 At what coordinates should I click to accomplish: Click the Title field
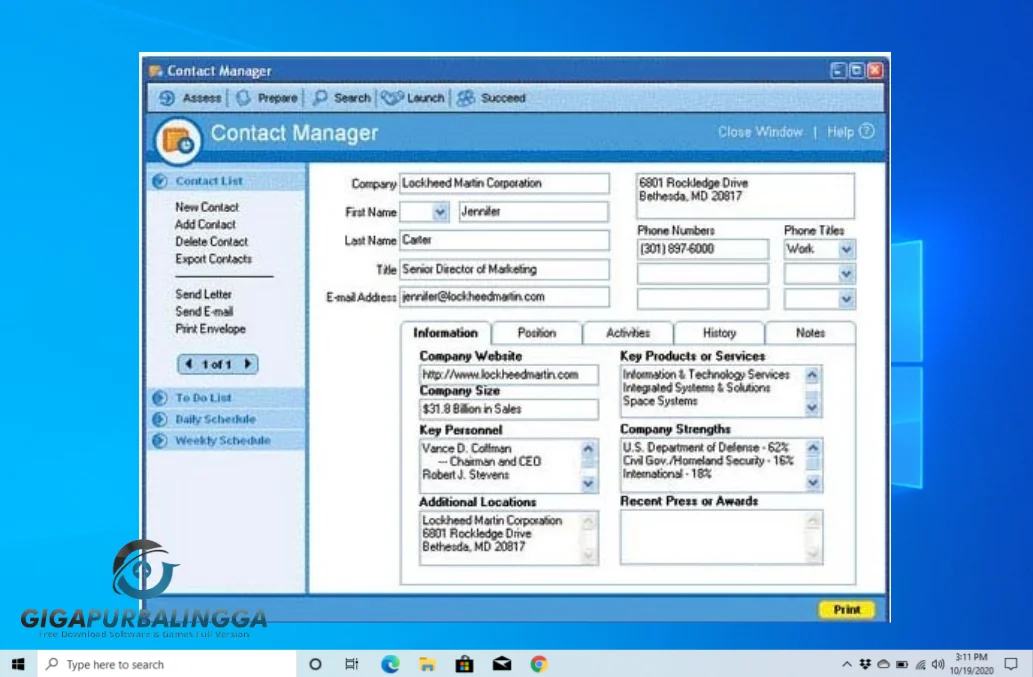pyautogui.click(x=504, y=269)
